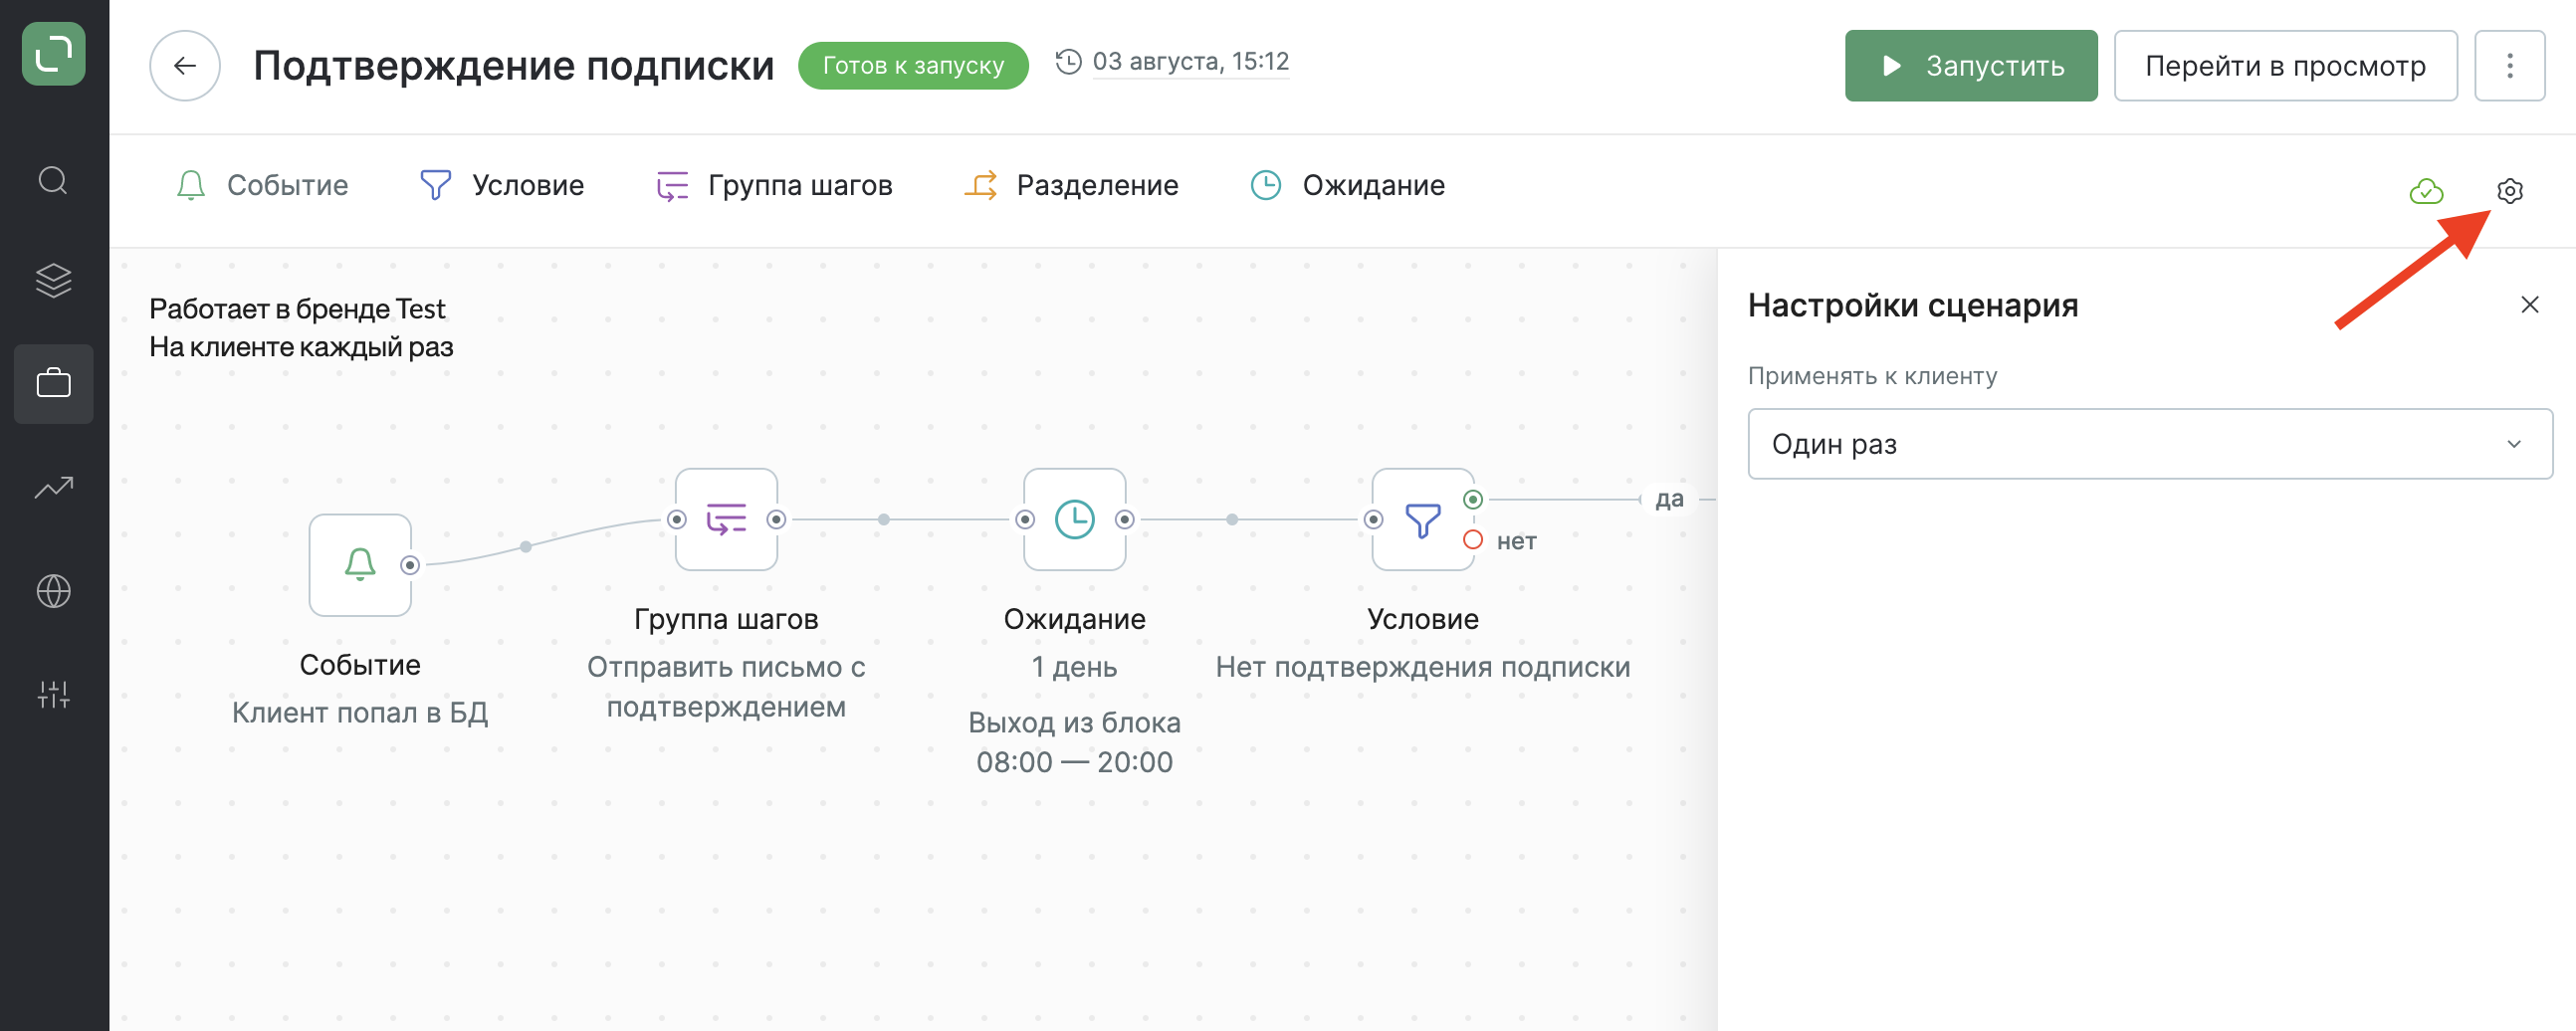This screenshot has height=1031, width=2576.
Task: Add an Условие block from toolbar
Action: pyautogui.click(x=502, y=185)
